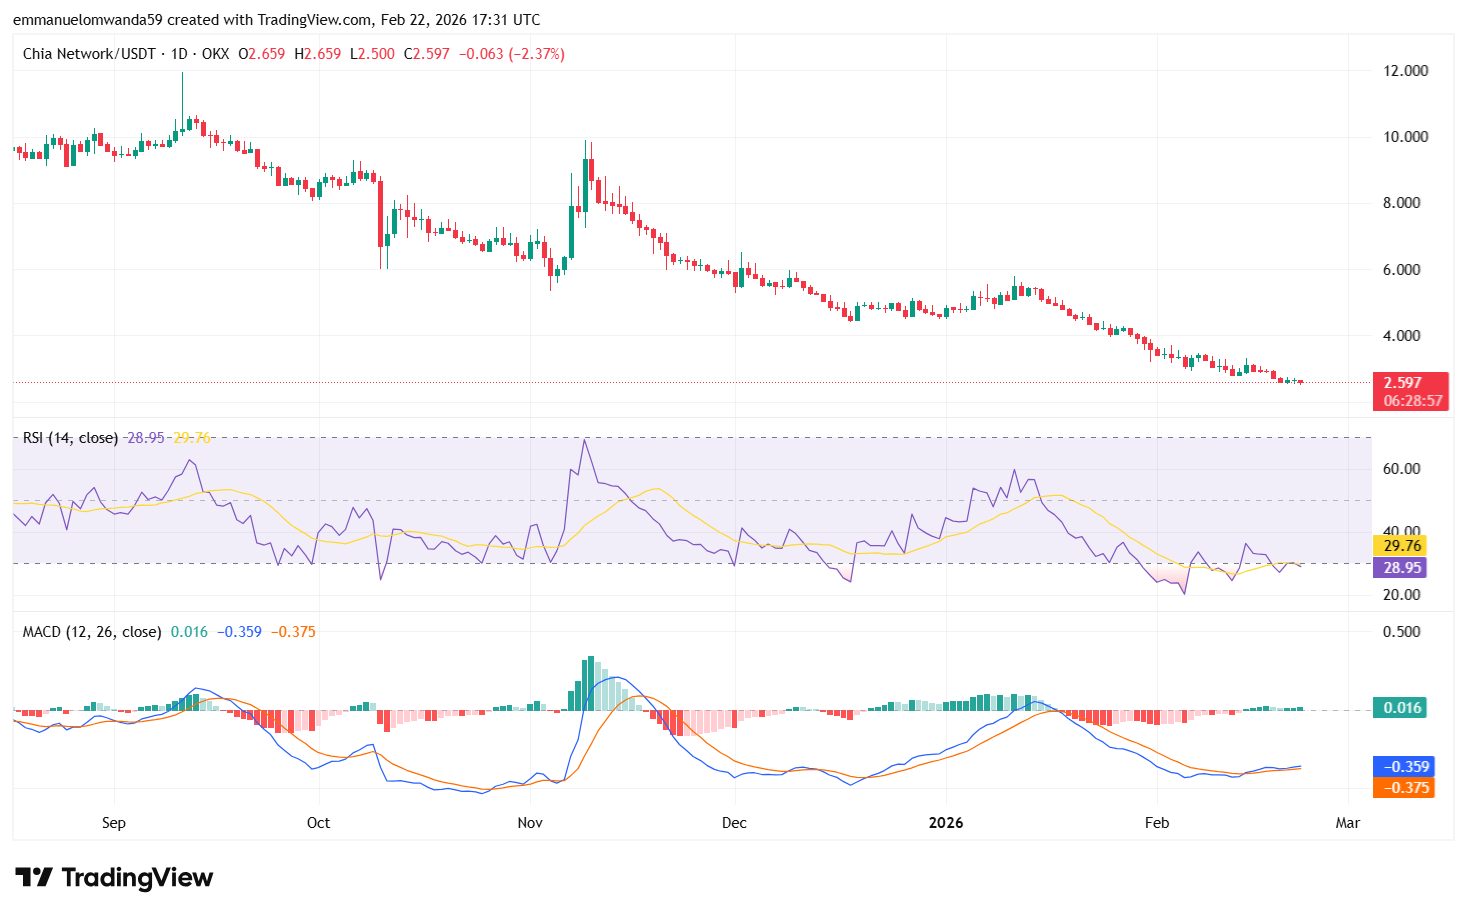Click the red -2.37% change value
Viewport: 1467px width, 915px height.
click(538, 54)
